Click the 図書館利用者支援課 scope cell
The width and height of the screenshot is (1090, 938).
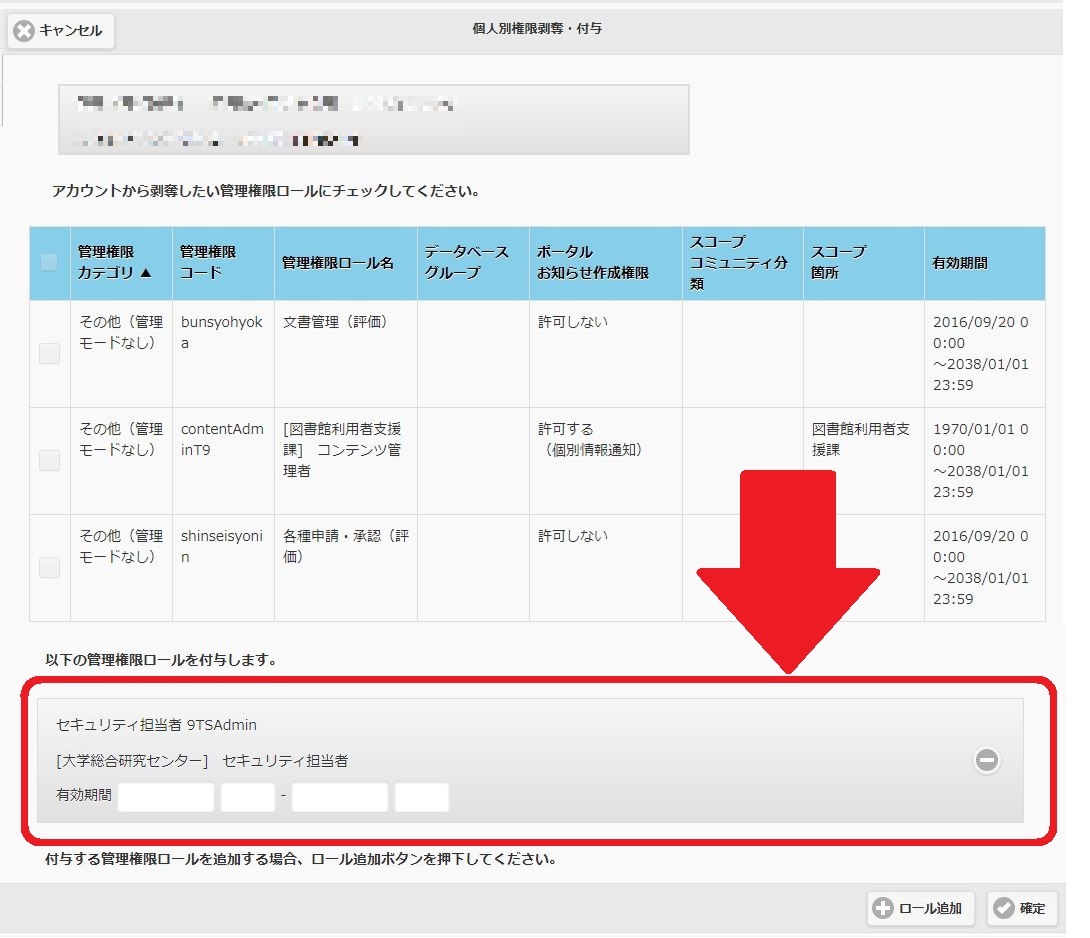[863, 461]
